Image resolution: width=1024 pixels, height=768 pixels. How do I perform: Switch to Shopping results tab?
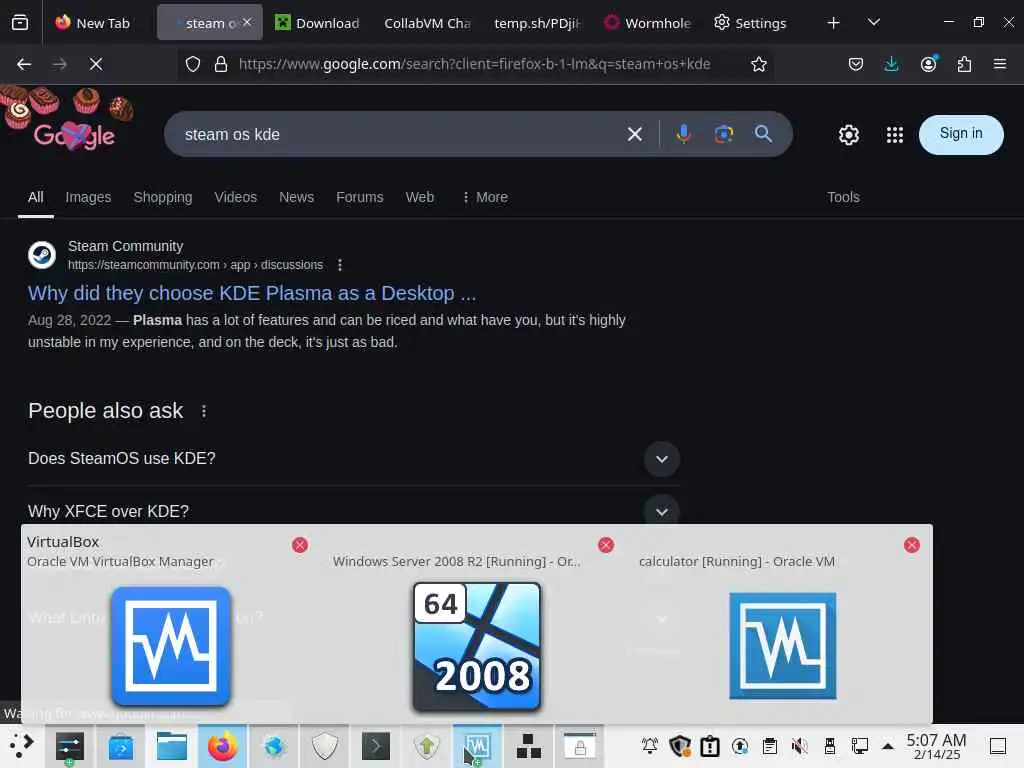pos(163,197)
